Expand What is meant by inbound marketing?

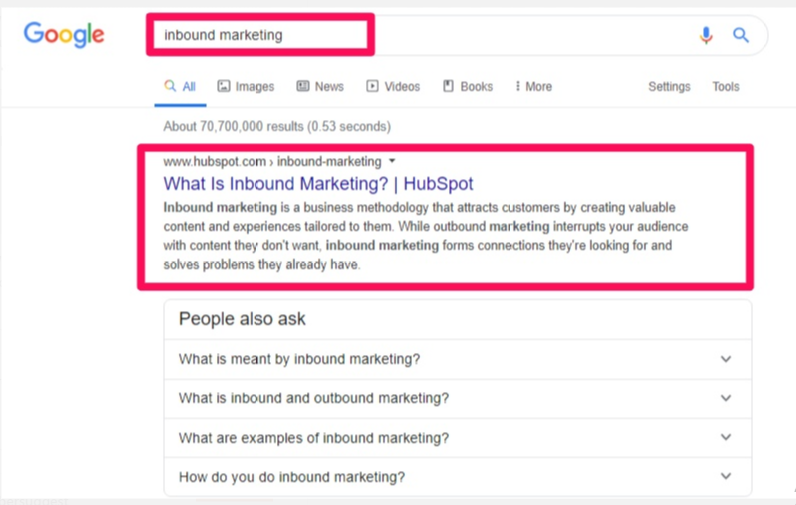[457, 359]
